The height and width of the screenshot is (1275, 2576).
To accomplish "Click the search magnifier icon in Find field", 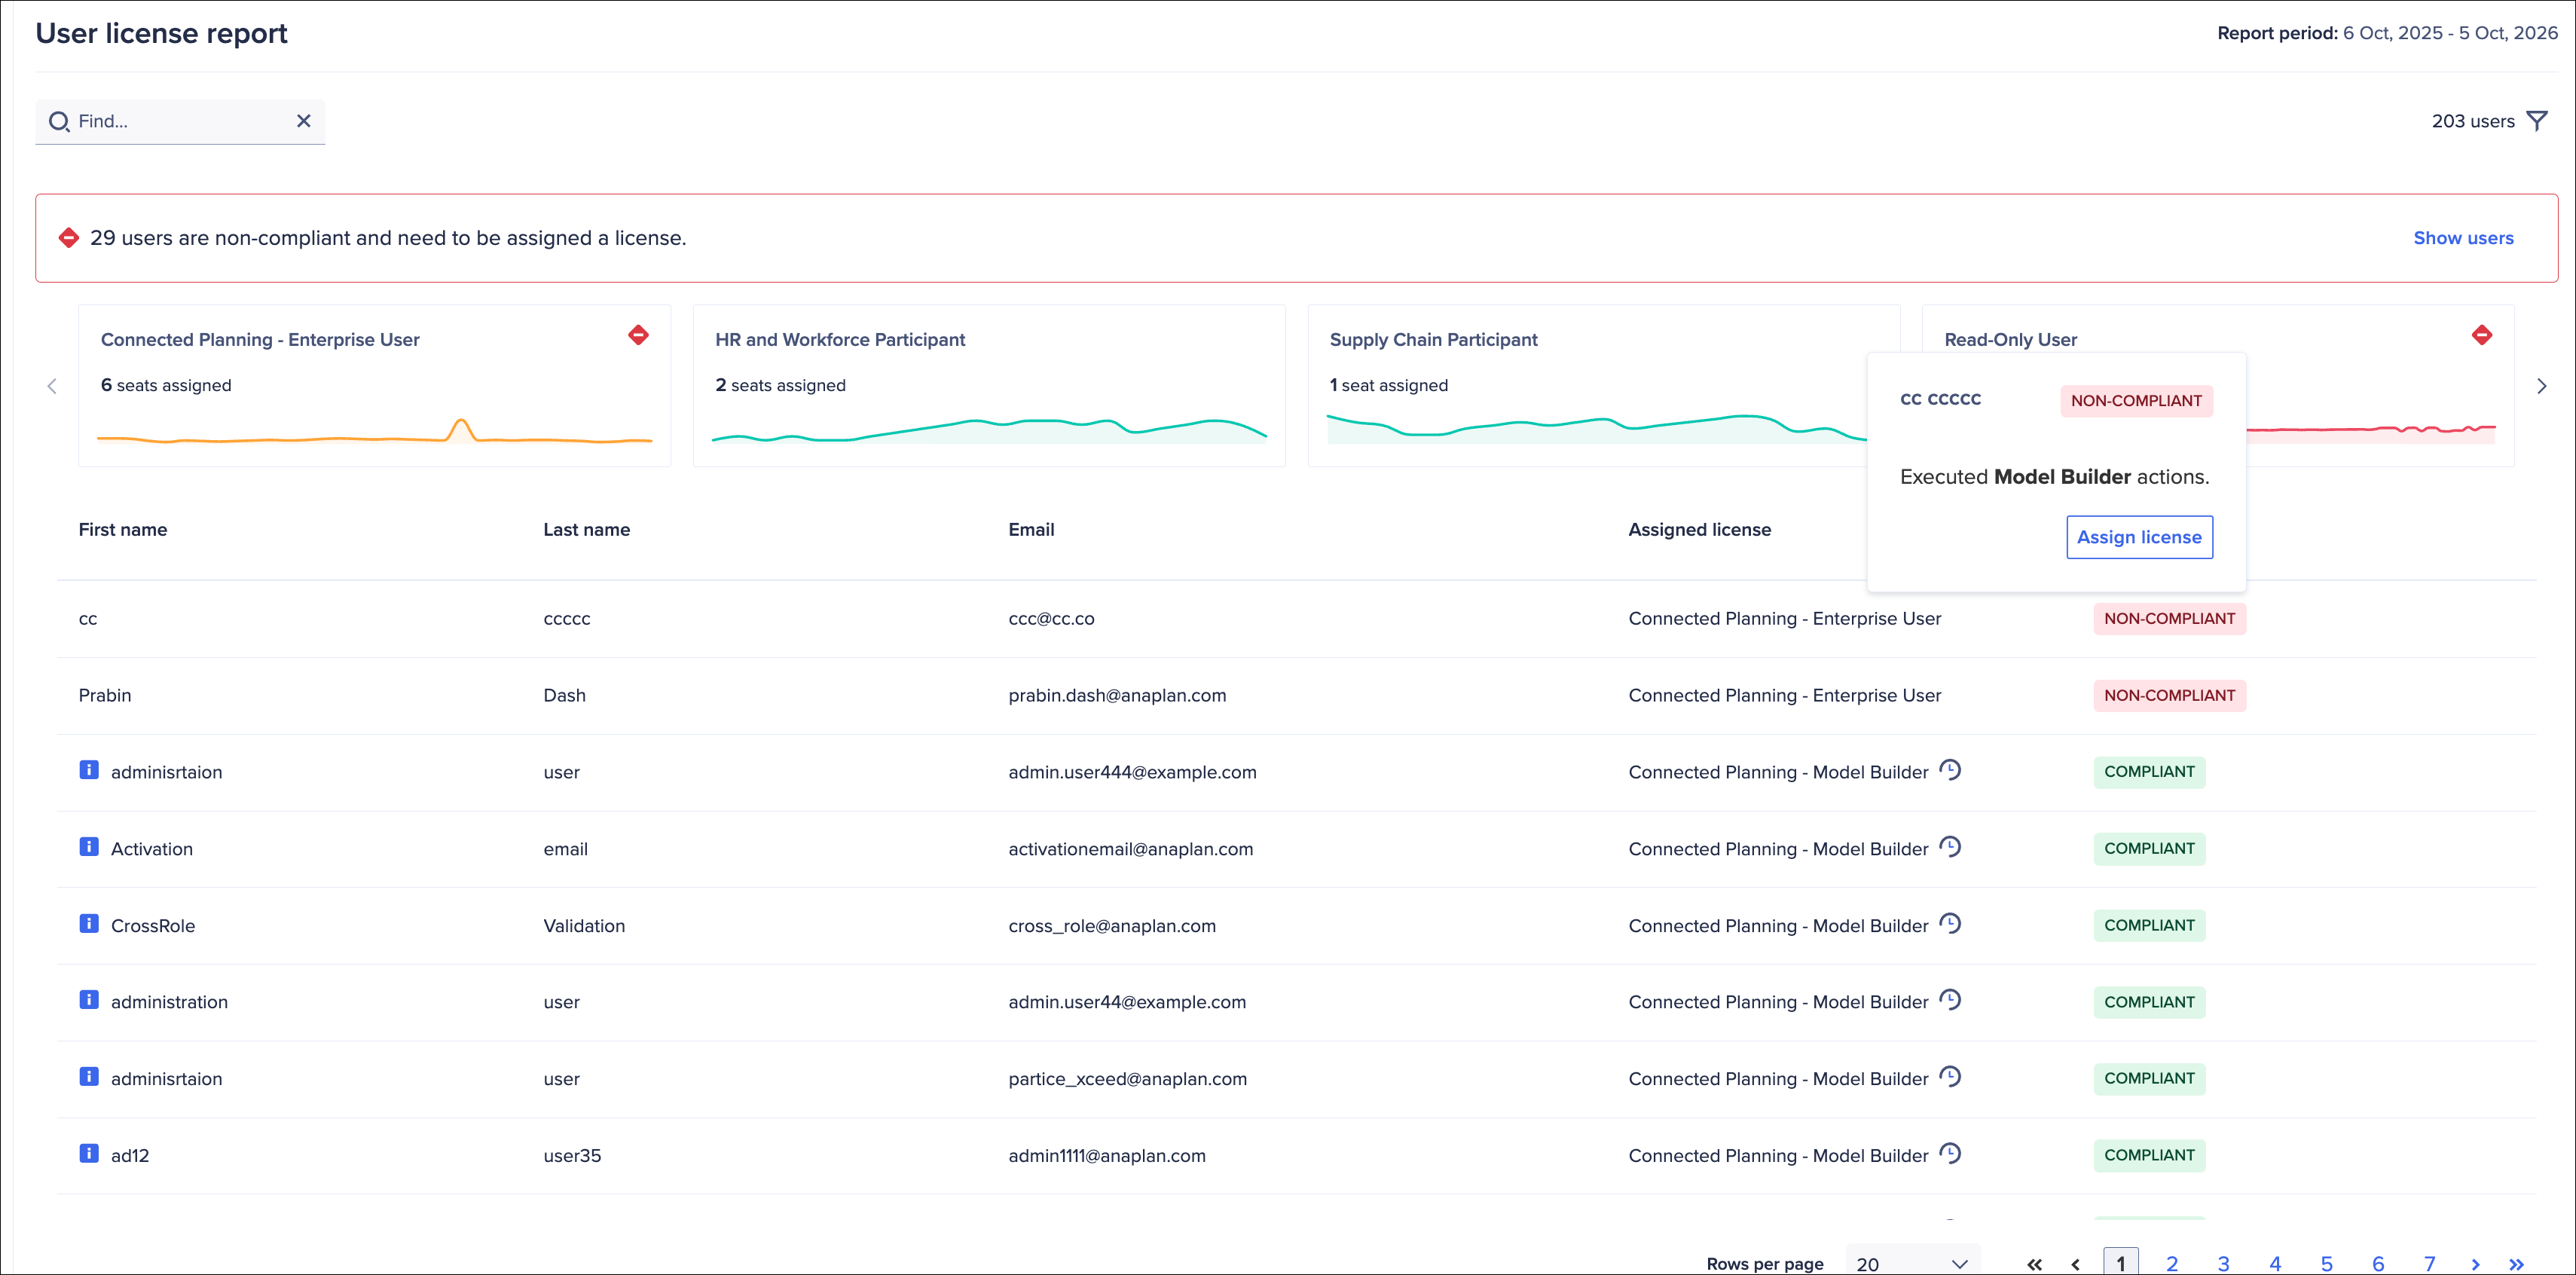I will click(x=59, y=121).
